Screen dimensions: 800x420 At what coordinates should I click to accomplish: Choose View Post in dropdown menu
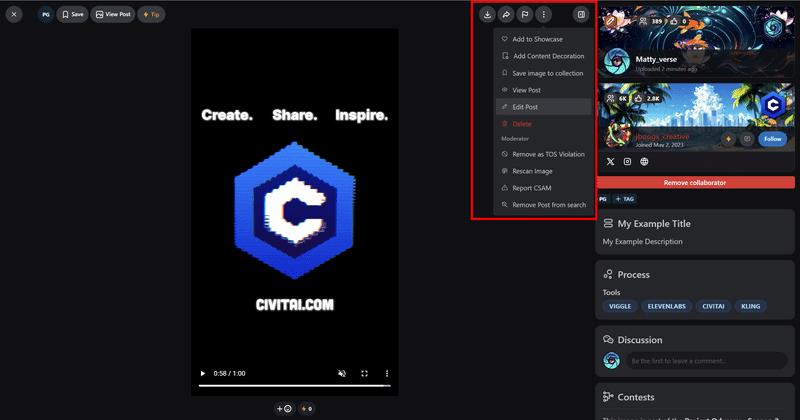(x=543, y=90)
